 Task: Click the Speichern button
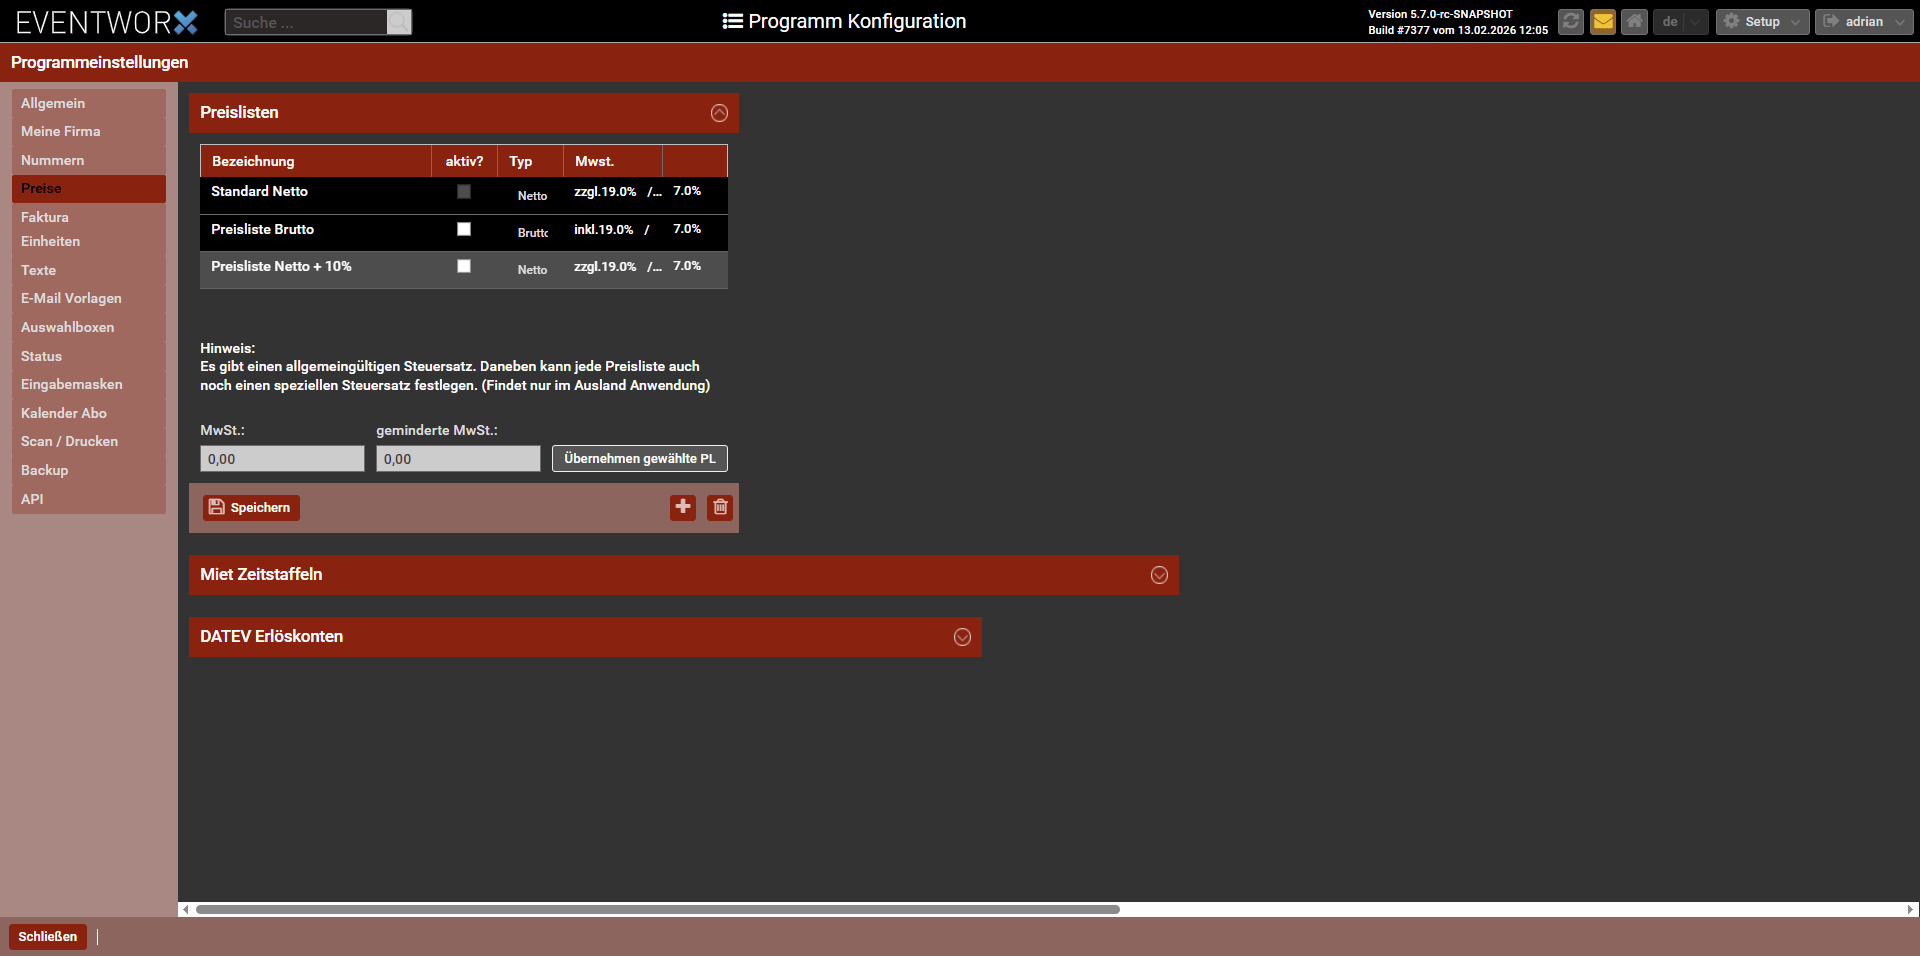[x=251, y=507]
